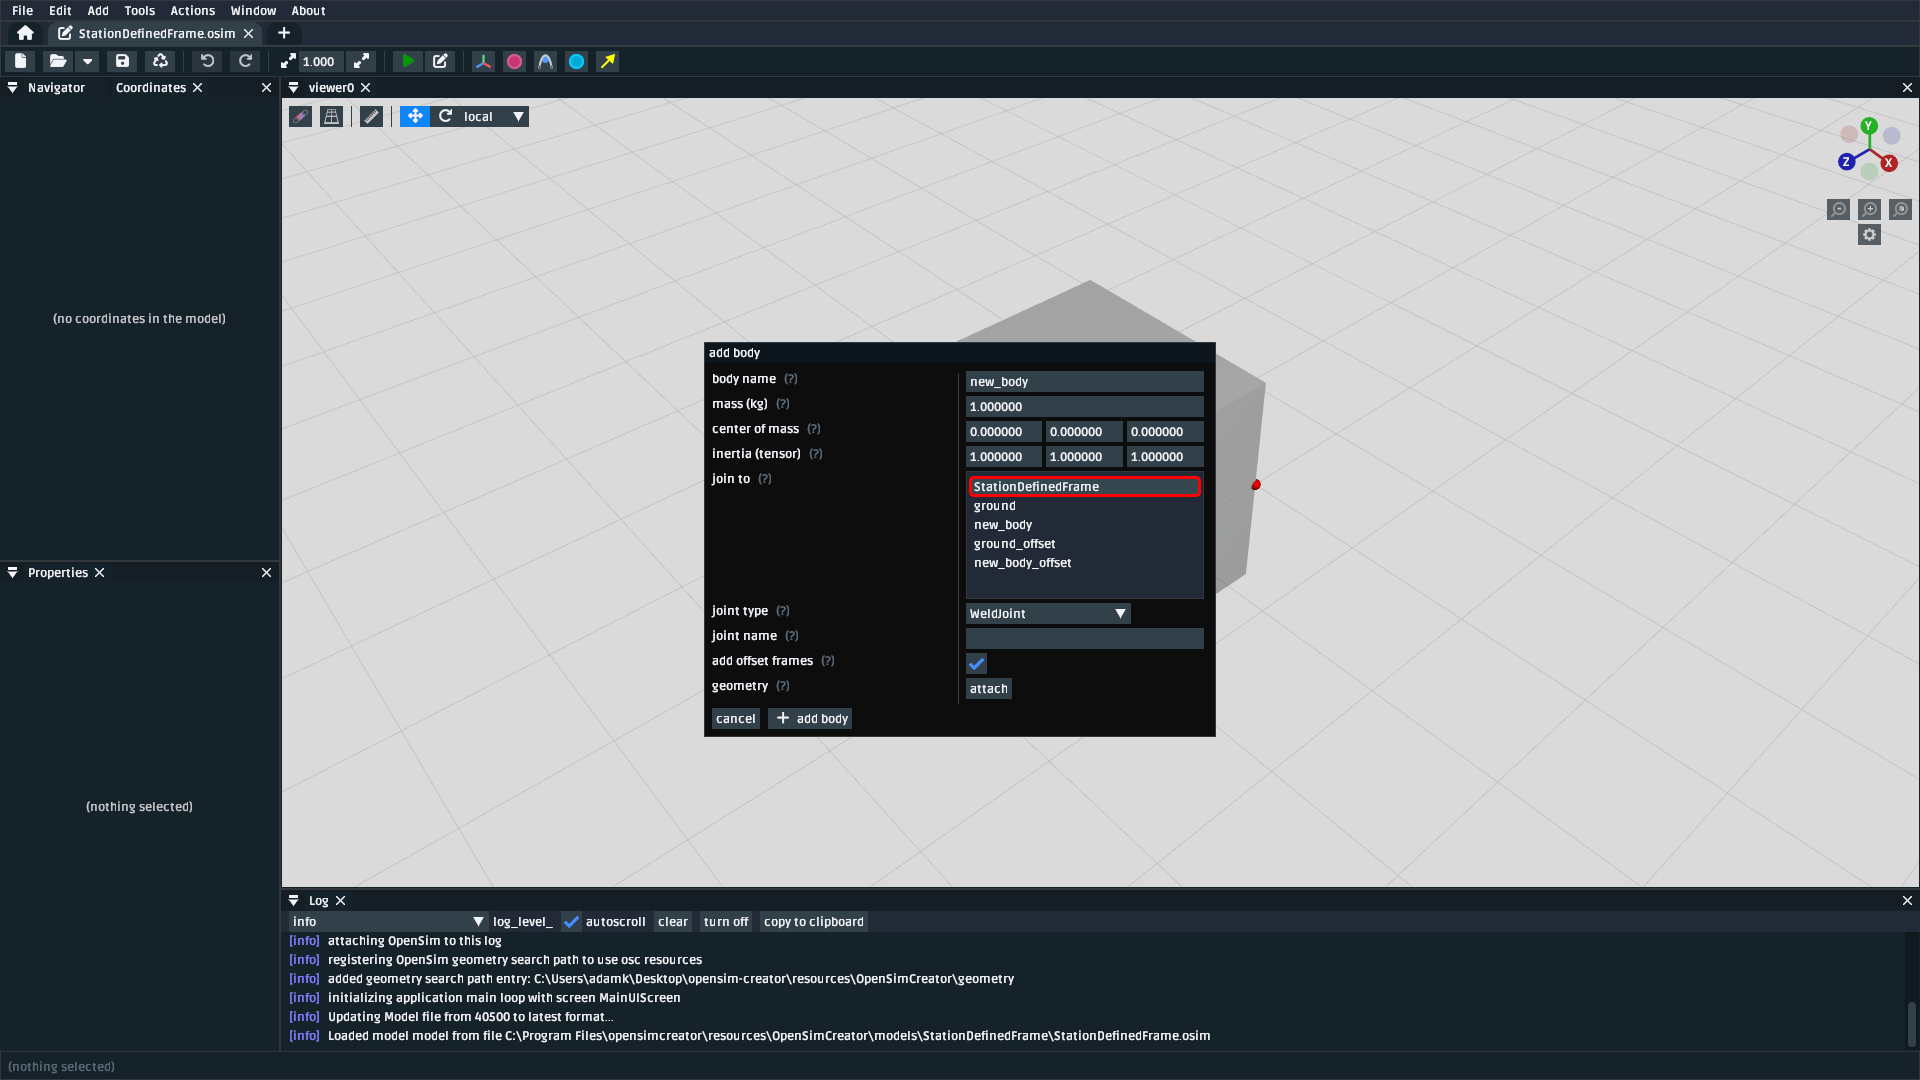Toggle the autoscroll checkbox in Log
This screenshot has width=1920, height=1080.
click(x=571, y=922)
